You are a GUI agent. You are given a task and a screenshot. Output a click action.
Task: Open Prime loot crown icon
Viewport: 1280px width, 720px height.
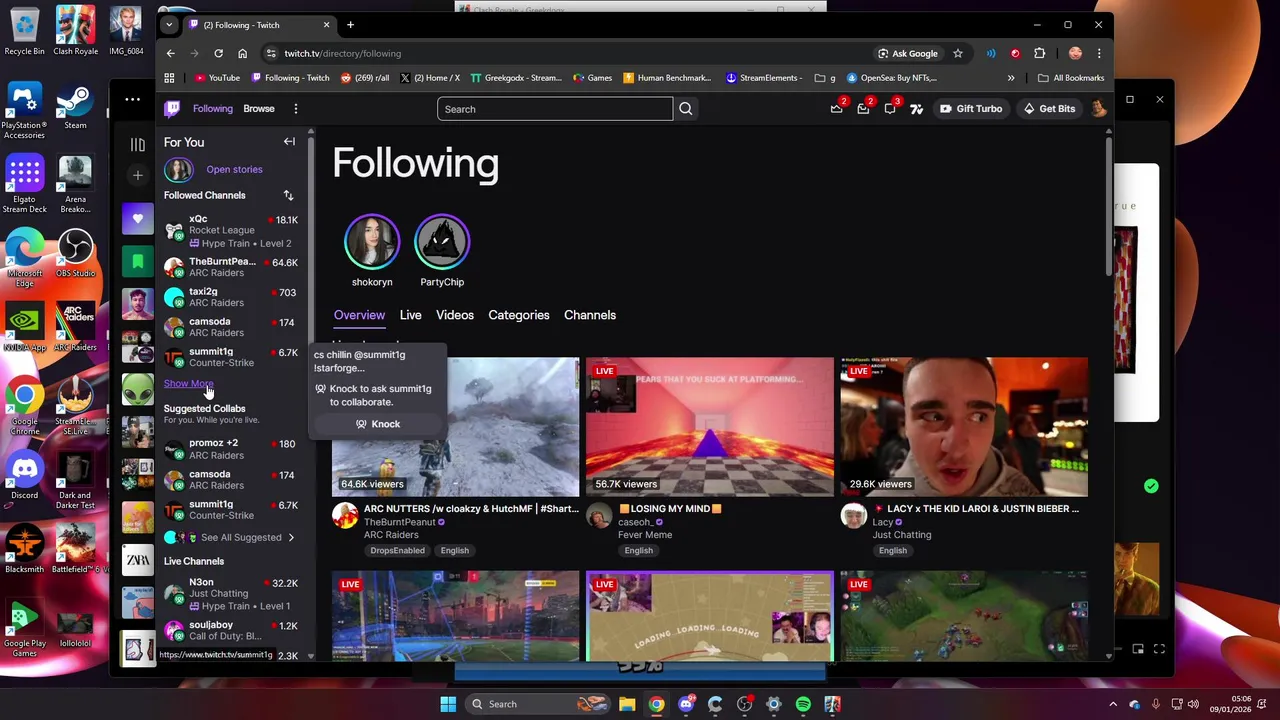point(837,109)
